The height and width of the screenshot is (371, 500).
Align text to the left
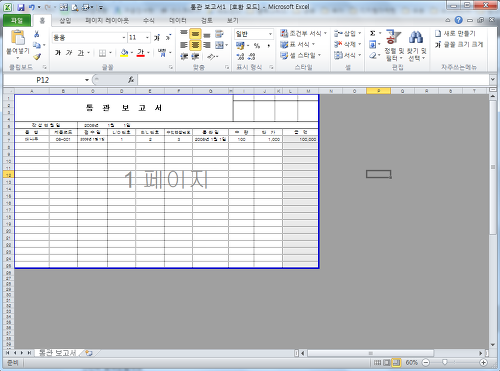pos(184,45)
